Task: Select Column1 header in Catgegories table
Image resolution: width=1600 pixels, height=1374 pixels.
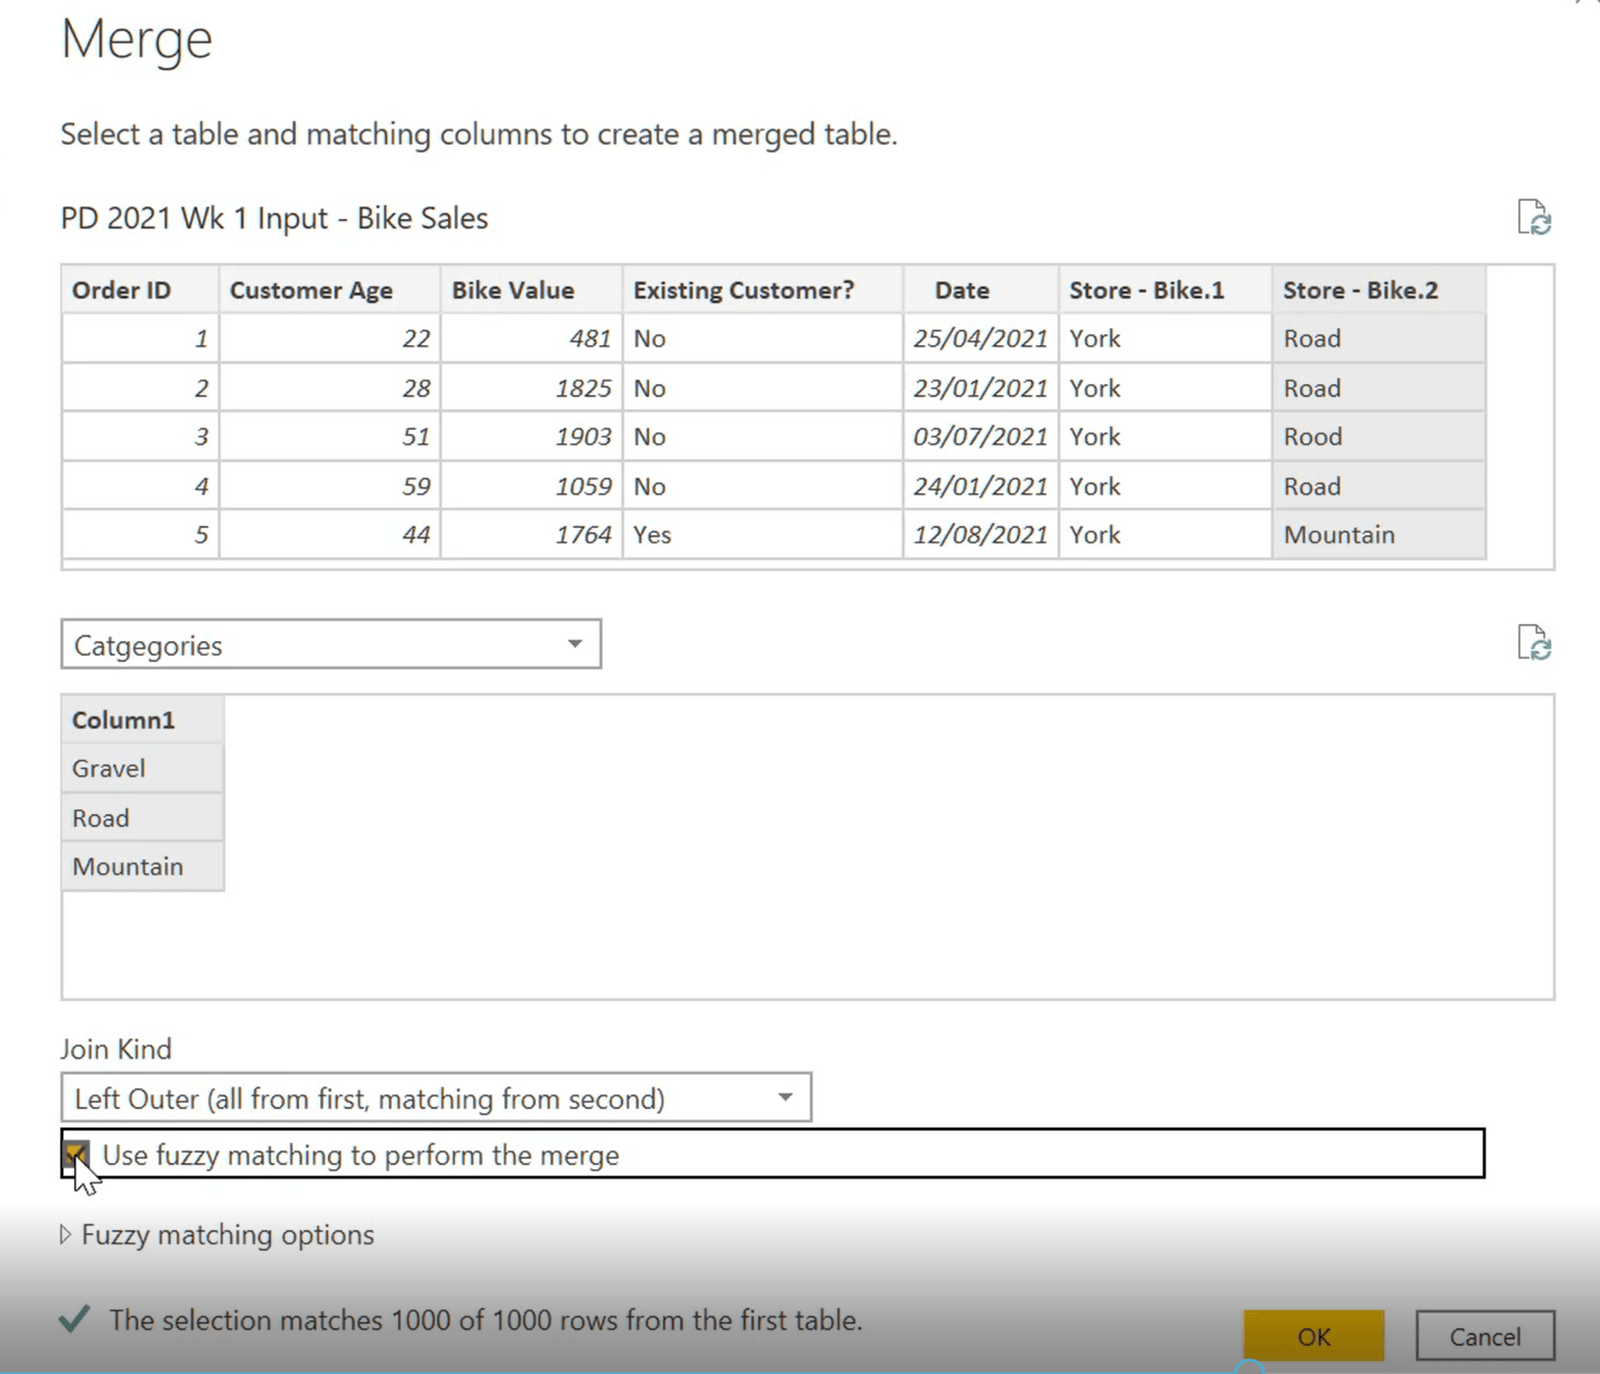Action: (142, 720)
